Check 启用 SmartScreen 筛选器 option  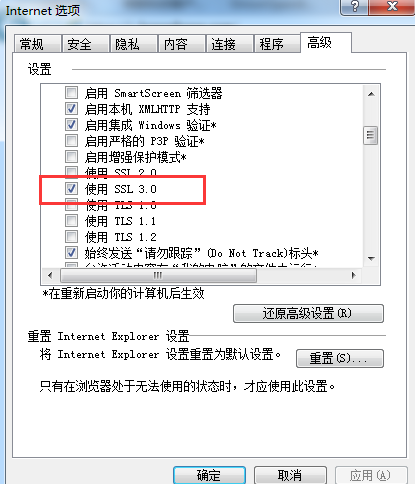coord(71,92)
